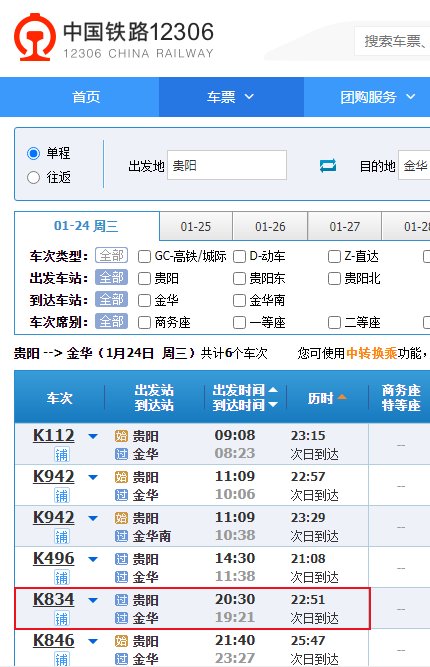The width and height of the screenshot is (430, 667).
Task: Check 贵阳东 departure station
Action: pos(239,279)
